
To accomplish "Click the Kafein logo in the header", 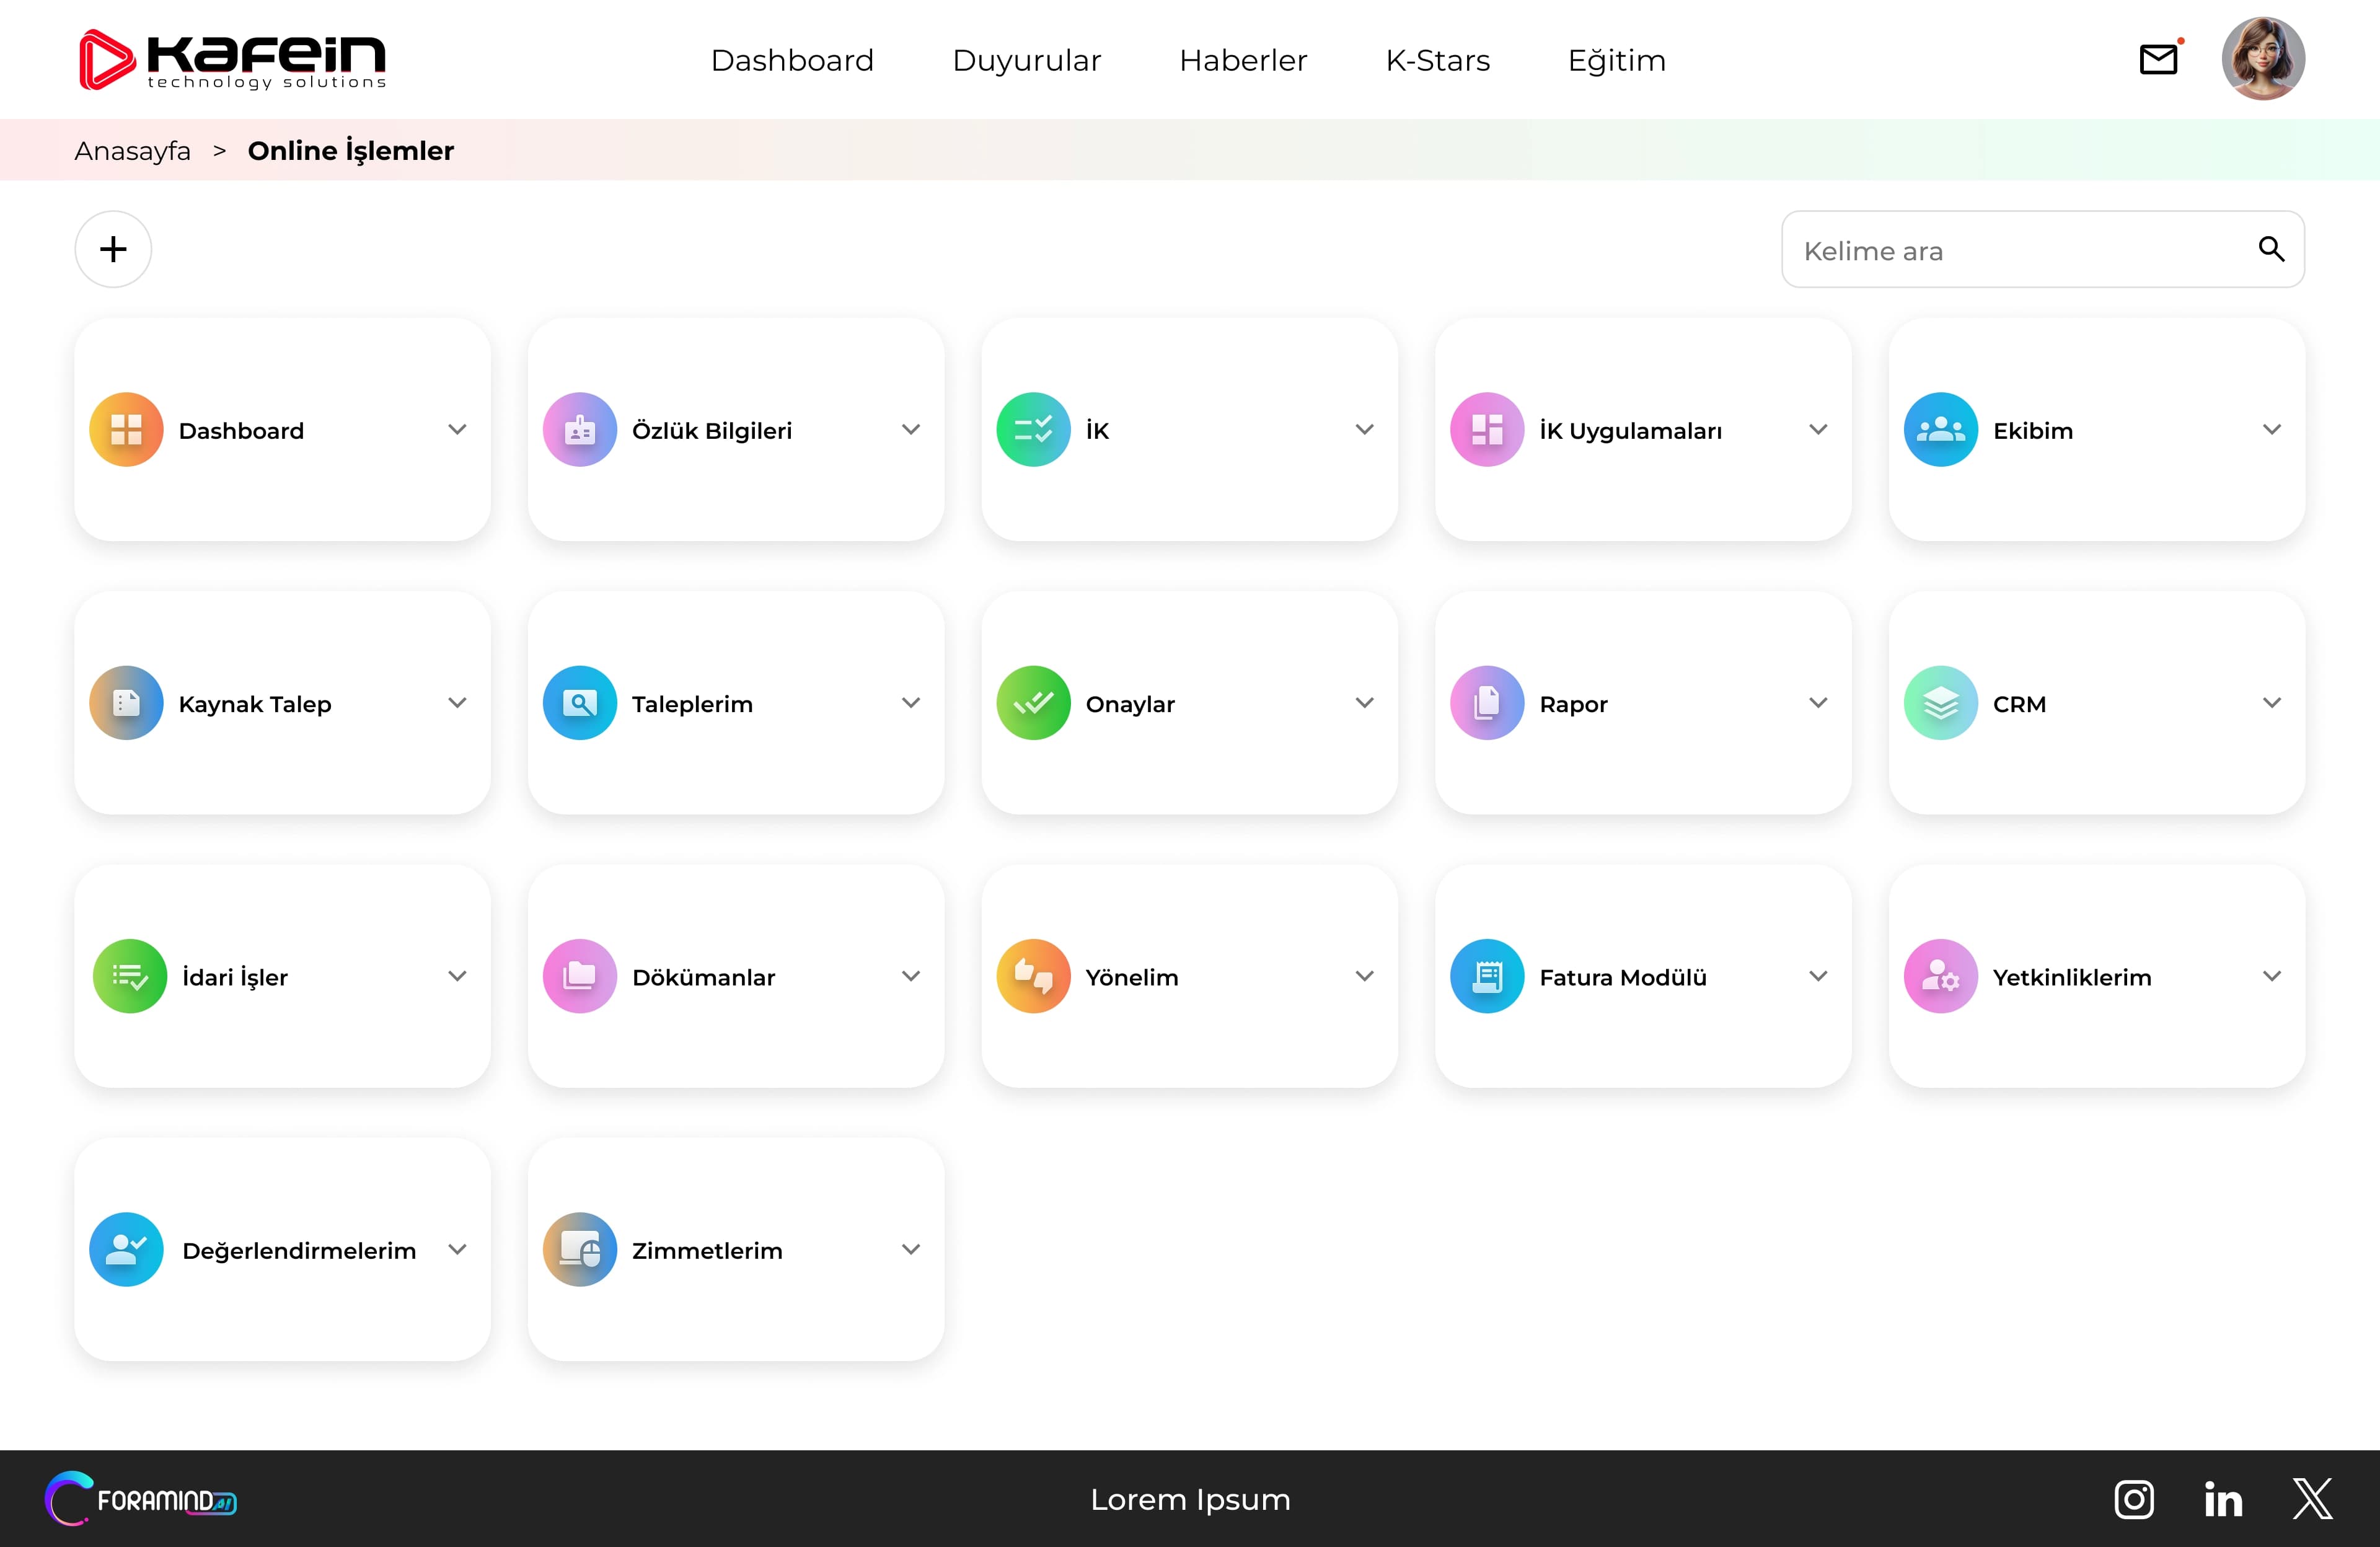I will 232,60.
